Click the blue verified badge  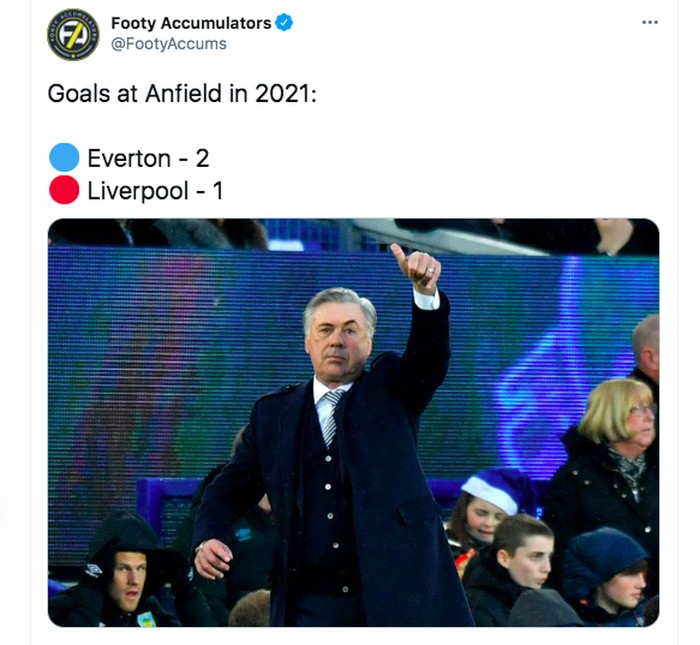[284, 23]
